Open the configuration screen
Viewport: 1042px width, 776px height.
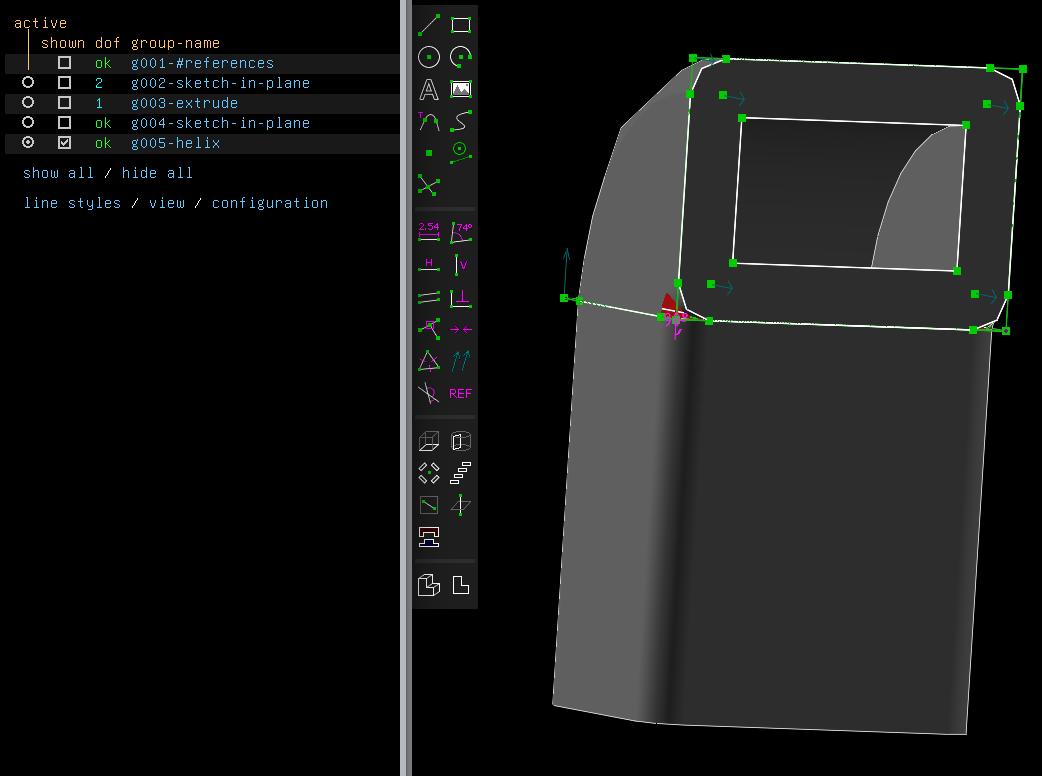[270, 202]
